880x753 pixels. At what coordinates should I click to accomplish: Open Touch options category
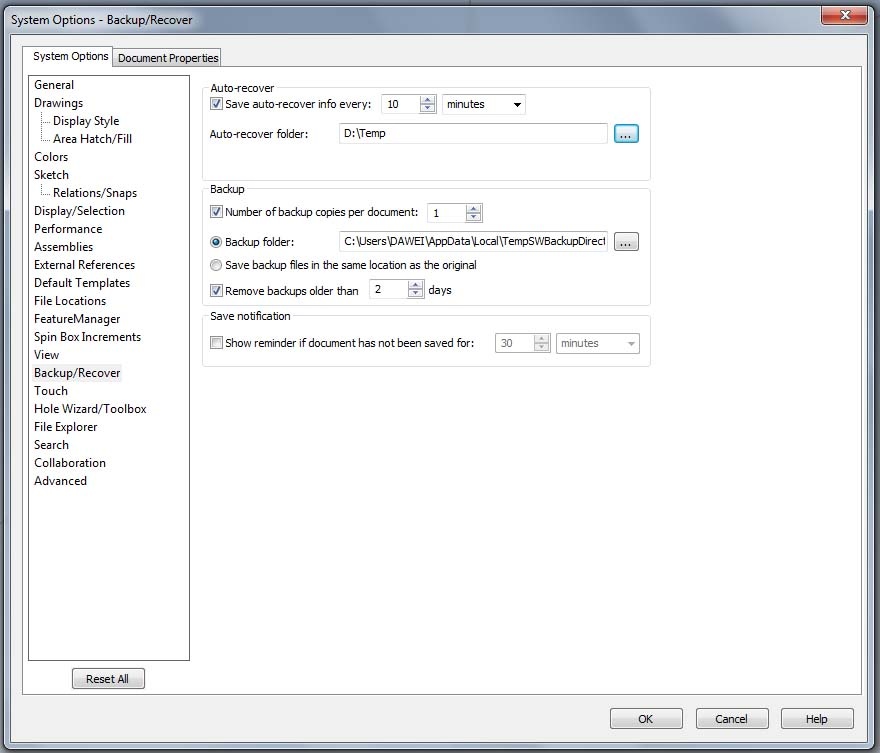pyautogui.click(x=51, y=391)
